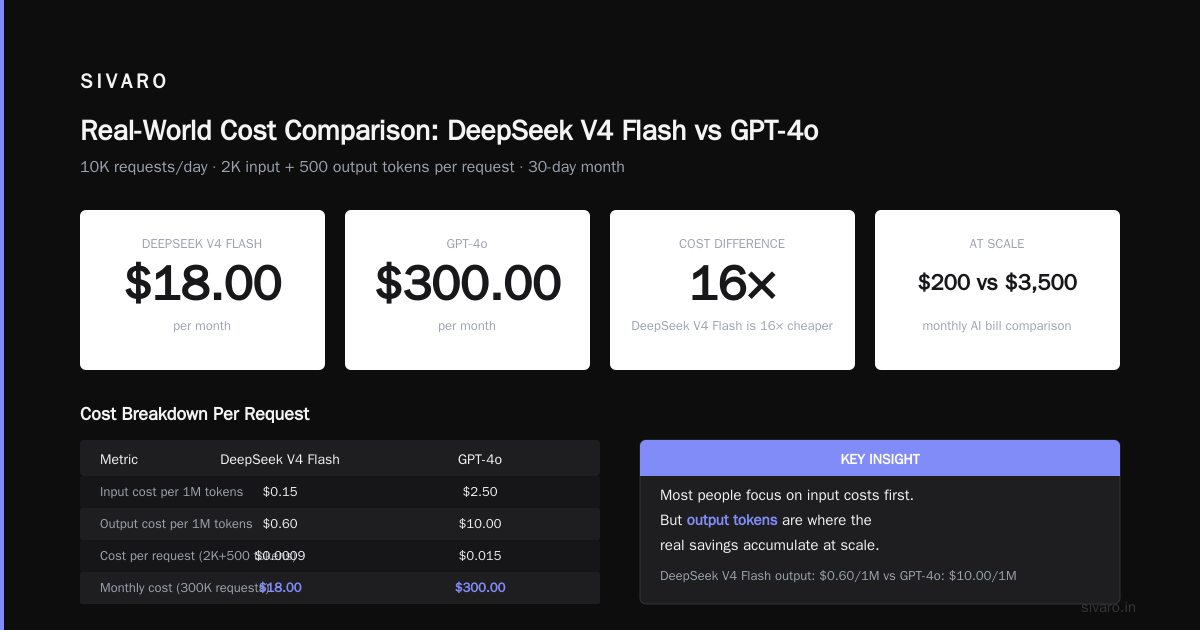The height and width of the screenshot is (630, 1200).
Task: Select the Cost Breakdown Per Request heading
Action: pyautogui.click(x=195, y=414)
